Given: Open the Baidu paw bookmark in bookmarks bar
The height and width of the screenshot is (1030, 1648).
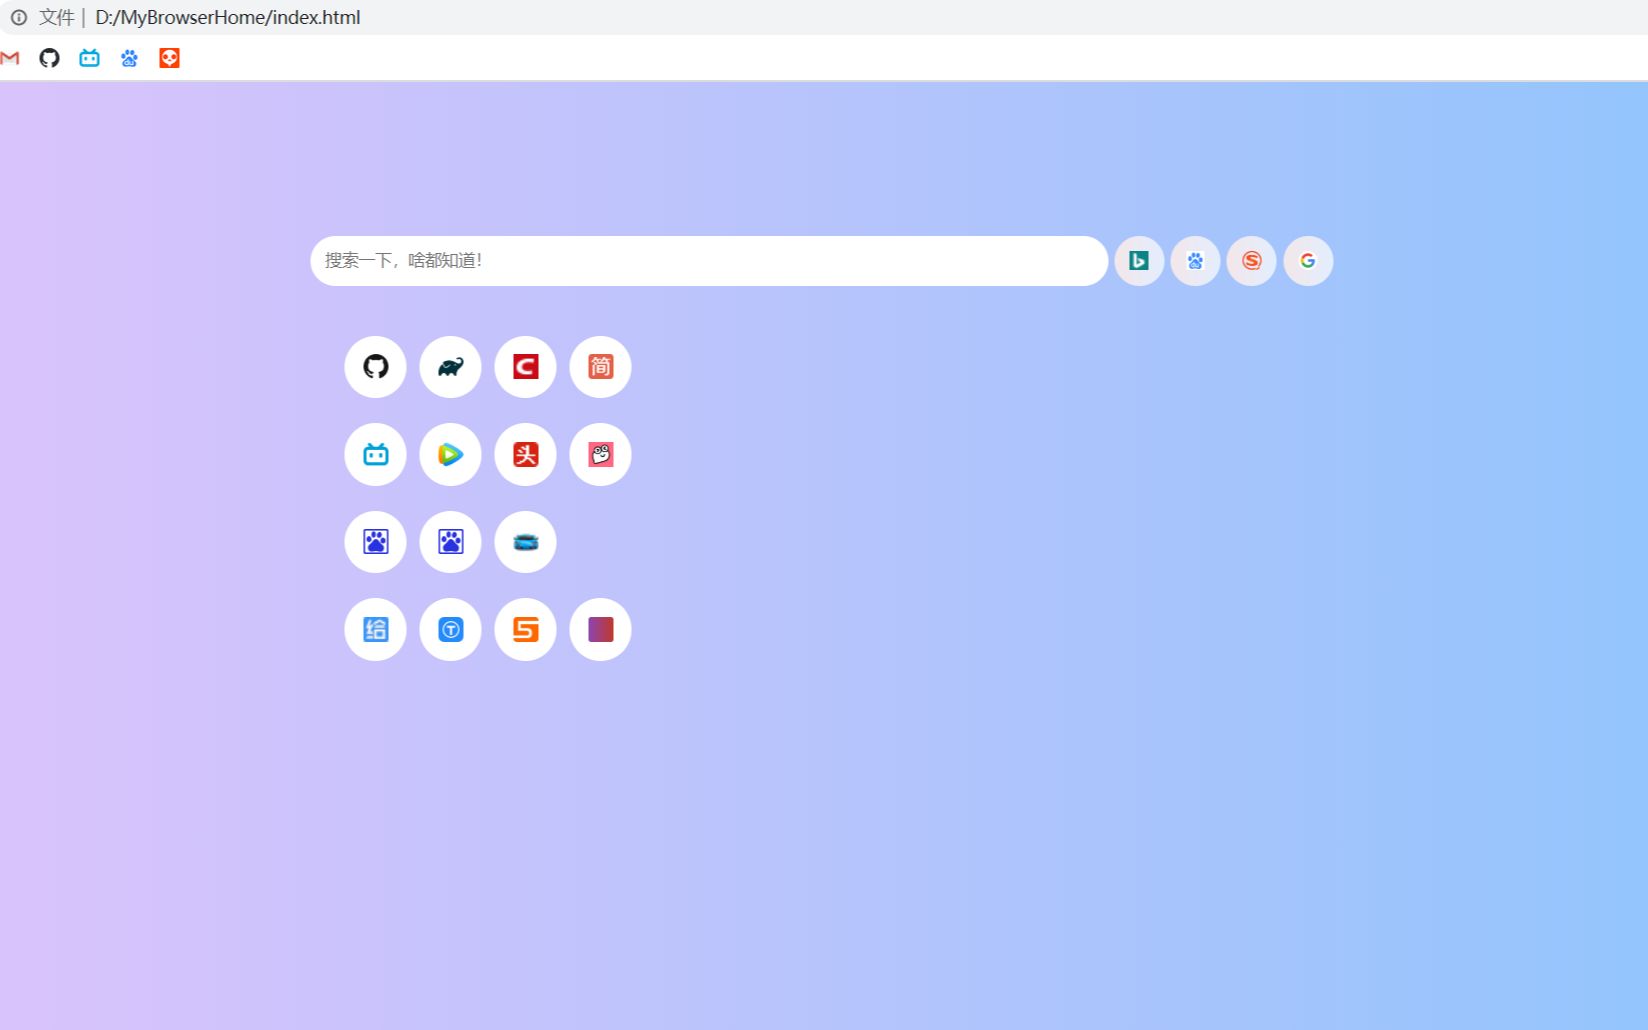Looking at the screenshot, I should (129, 58).
